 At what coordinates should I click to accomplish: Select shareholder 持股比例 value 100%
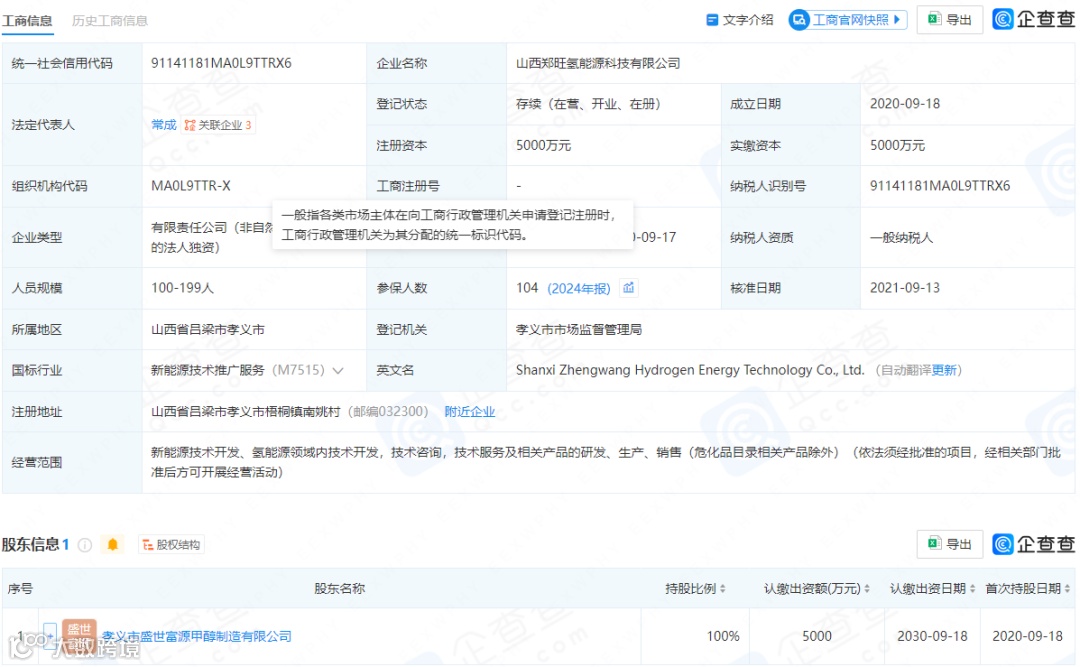[723, 637]
